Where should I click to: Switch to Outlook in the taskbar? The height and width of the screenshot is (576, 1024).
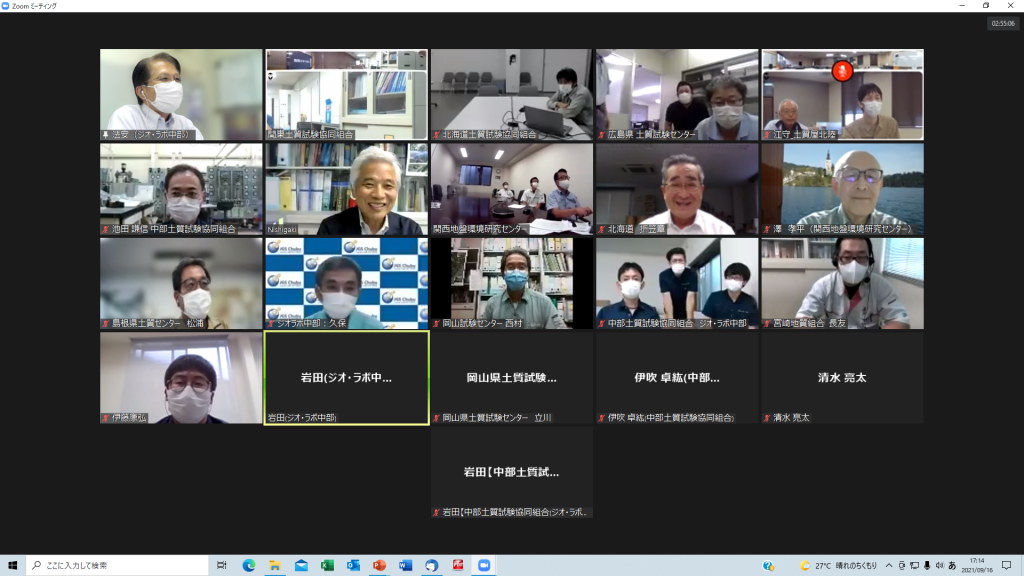tap(353, 565)
